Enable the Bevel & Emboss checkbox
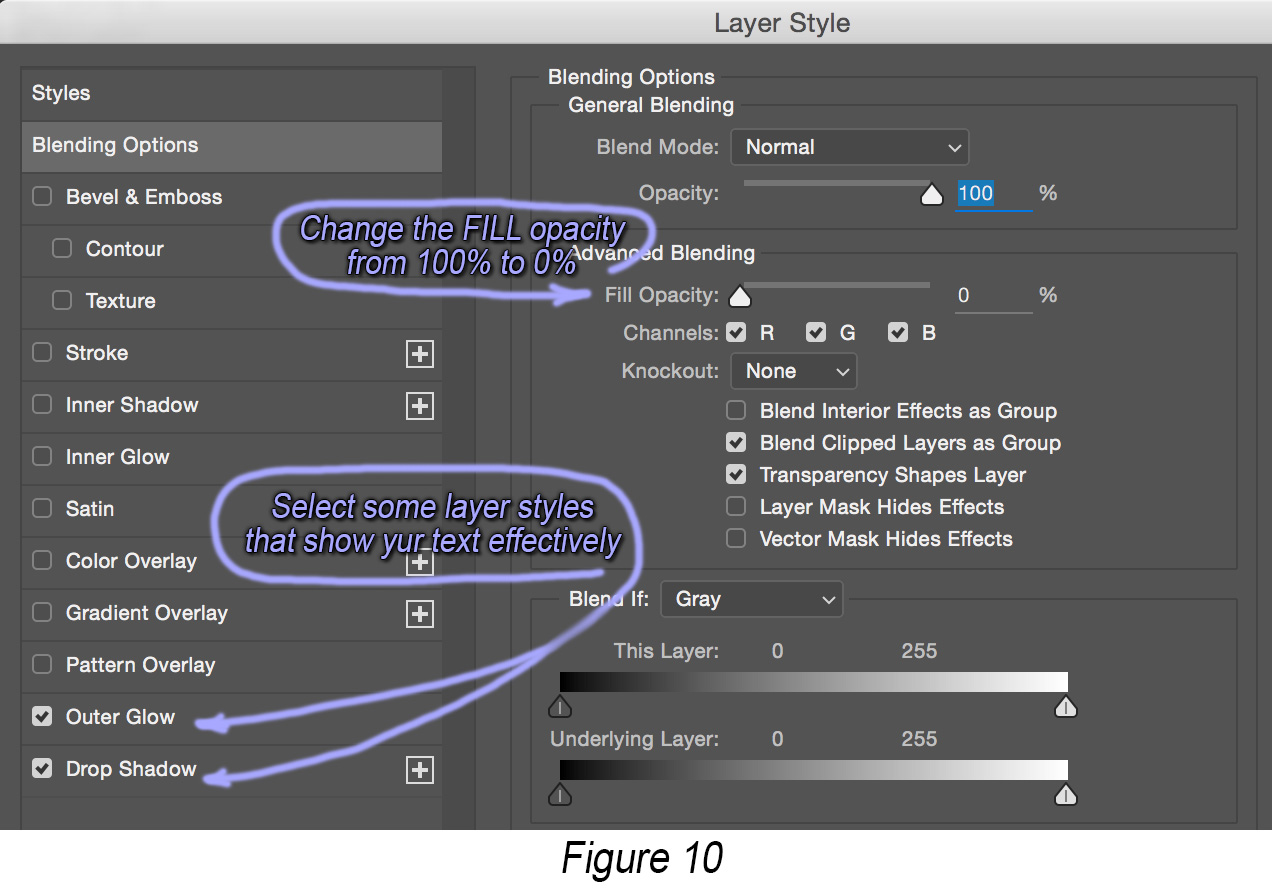Screen dimensions: 1272x890 pyautogui.click(x=42, y=197)
